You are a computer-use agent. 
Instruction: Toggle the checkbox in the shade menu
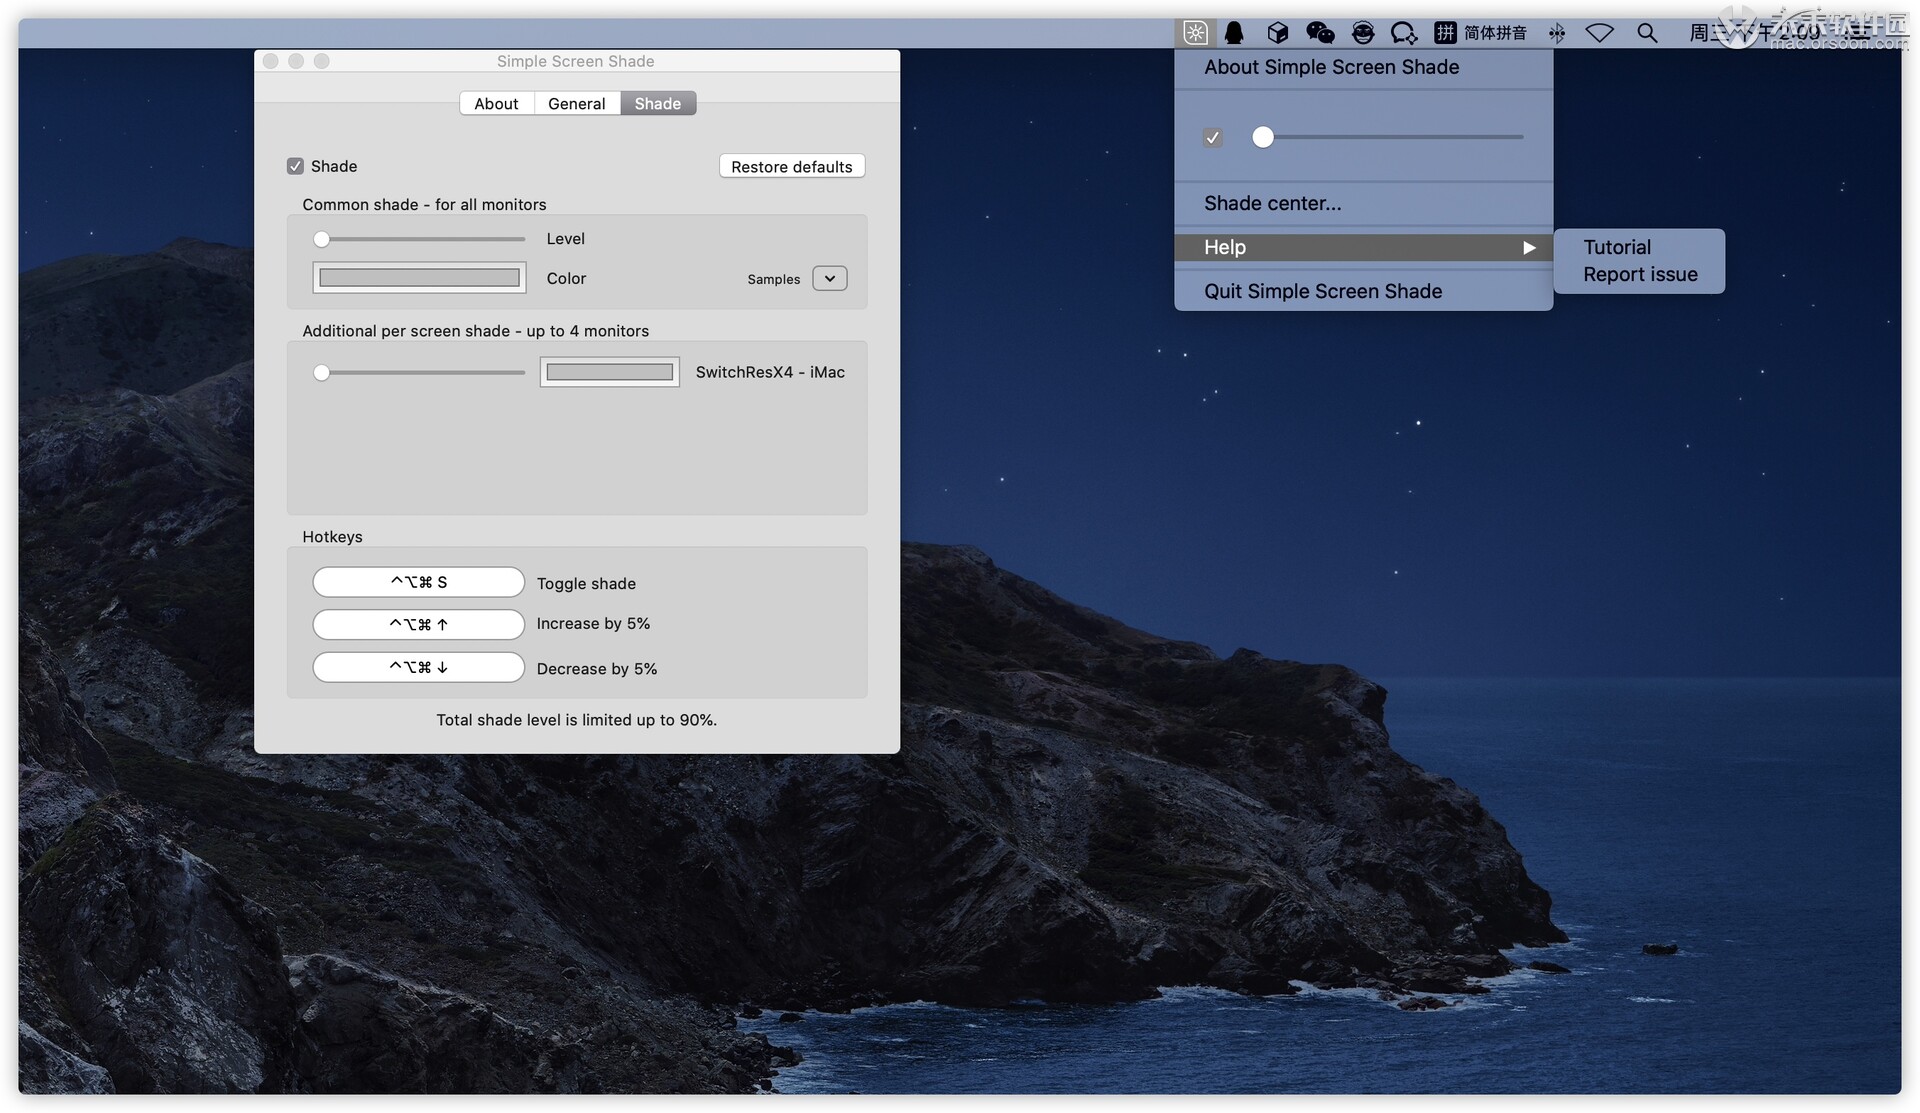point(1212,137)
